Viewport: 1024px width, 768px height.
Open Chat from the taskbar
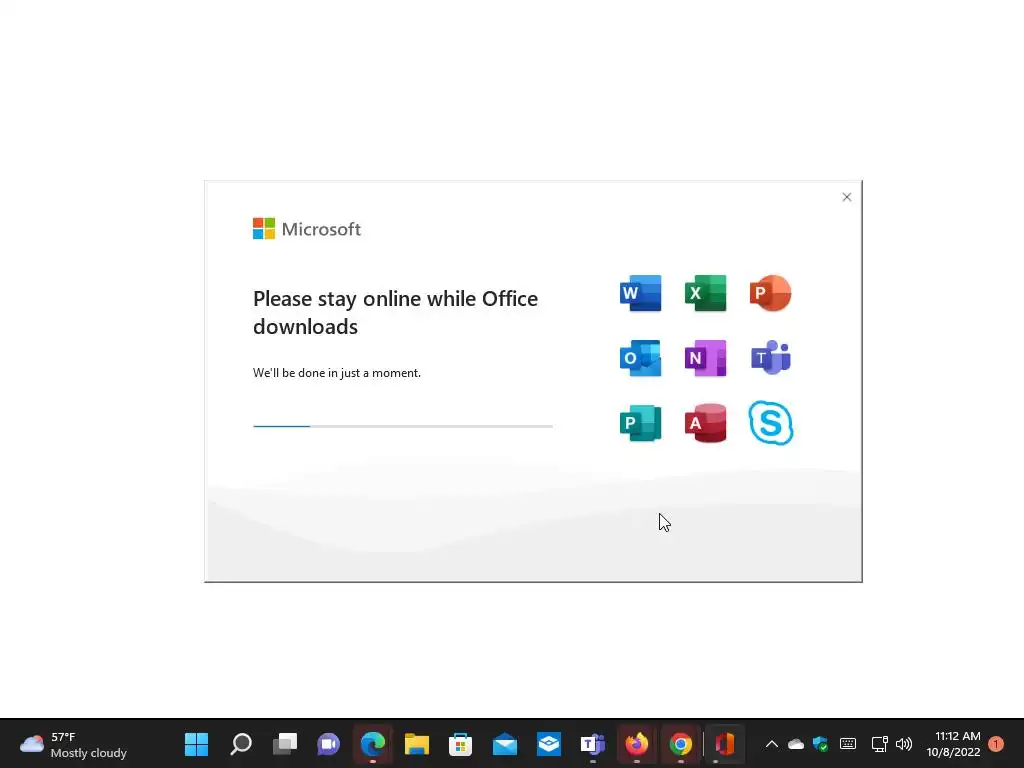coord(328,744)
